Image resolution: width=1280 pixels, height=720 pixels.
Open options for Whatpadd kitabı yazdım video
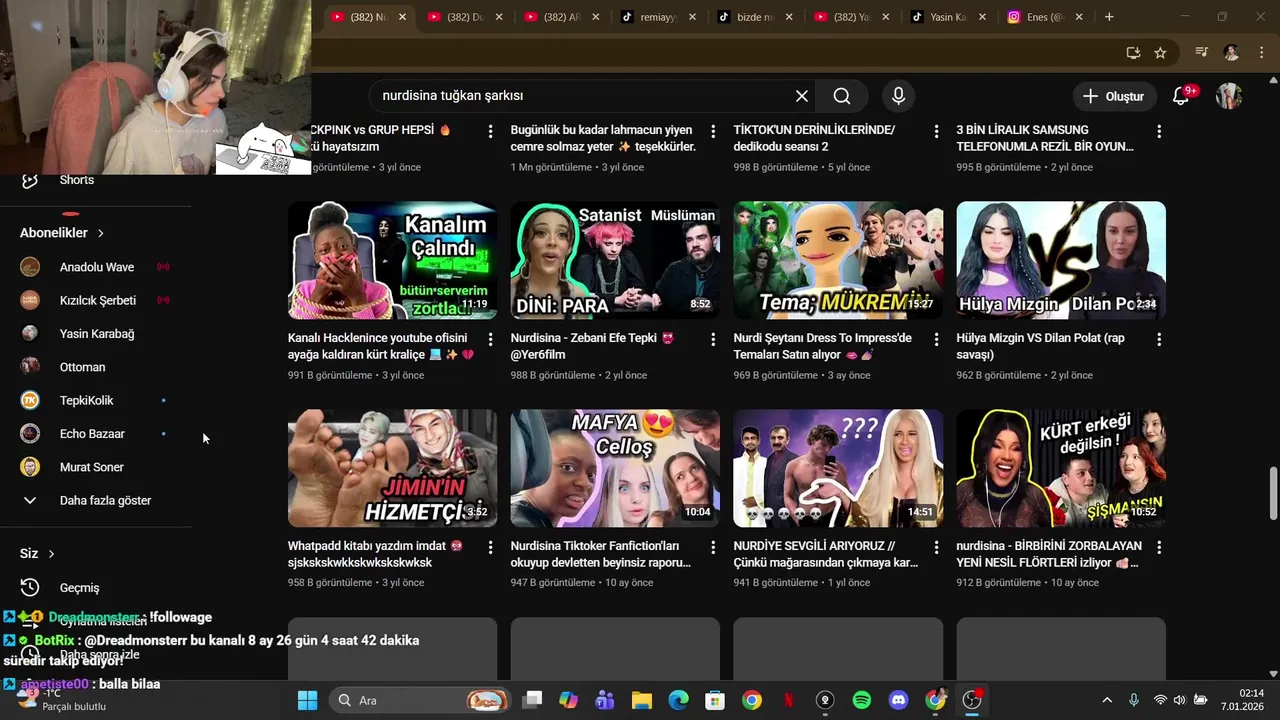(x=490, y=548)
